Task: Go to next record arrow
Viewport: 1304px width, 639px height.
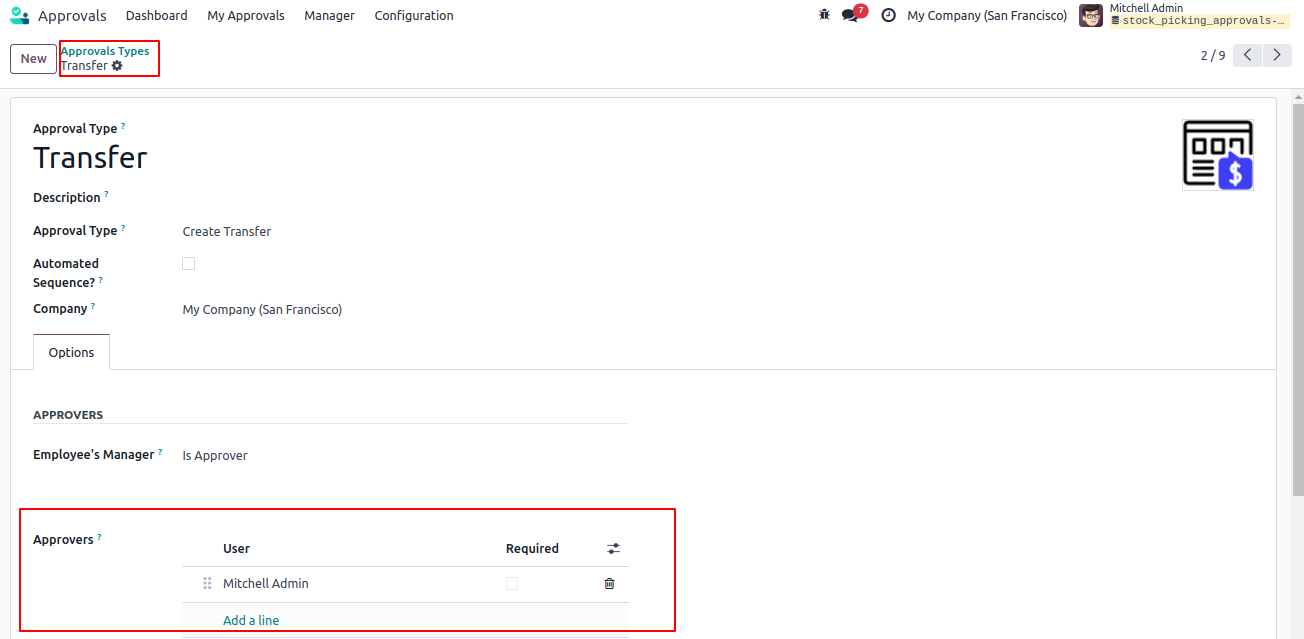Action: click(x=1277, y=56)
